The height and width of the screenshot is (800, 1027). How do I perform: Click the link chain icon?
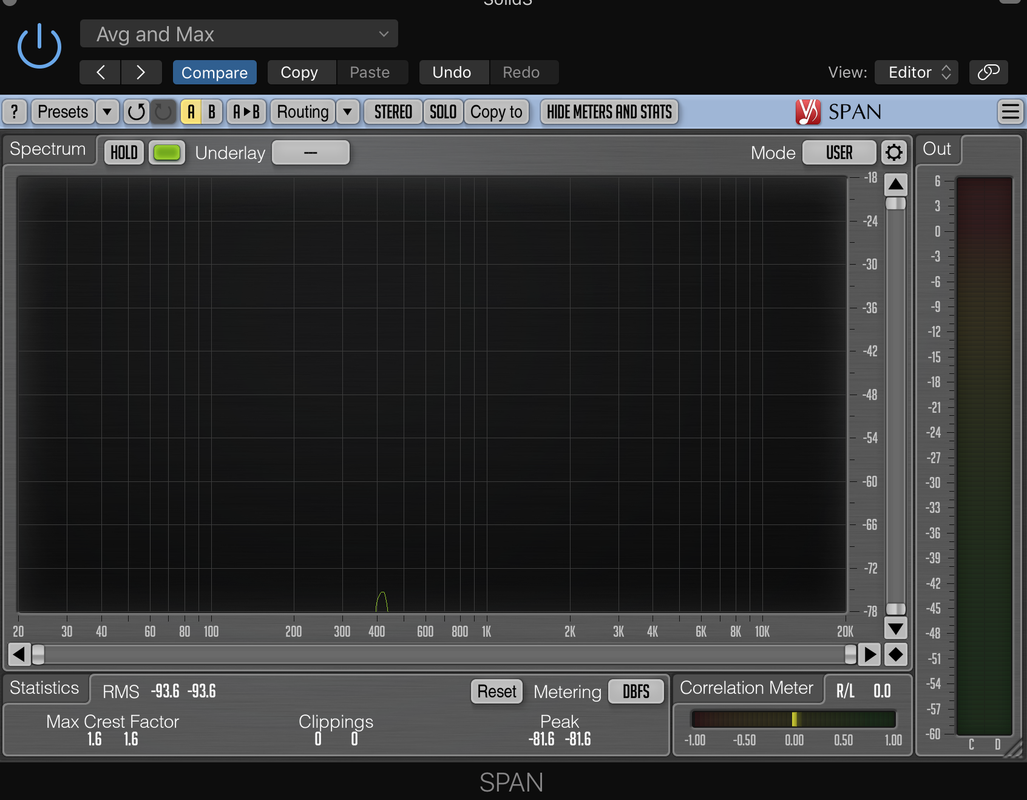point(988,72)
